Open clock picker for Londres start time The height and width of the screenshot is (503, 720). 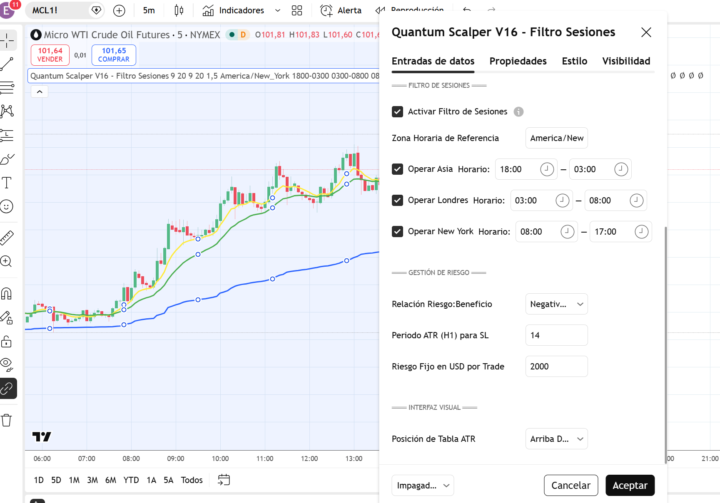(562, 200)
